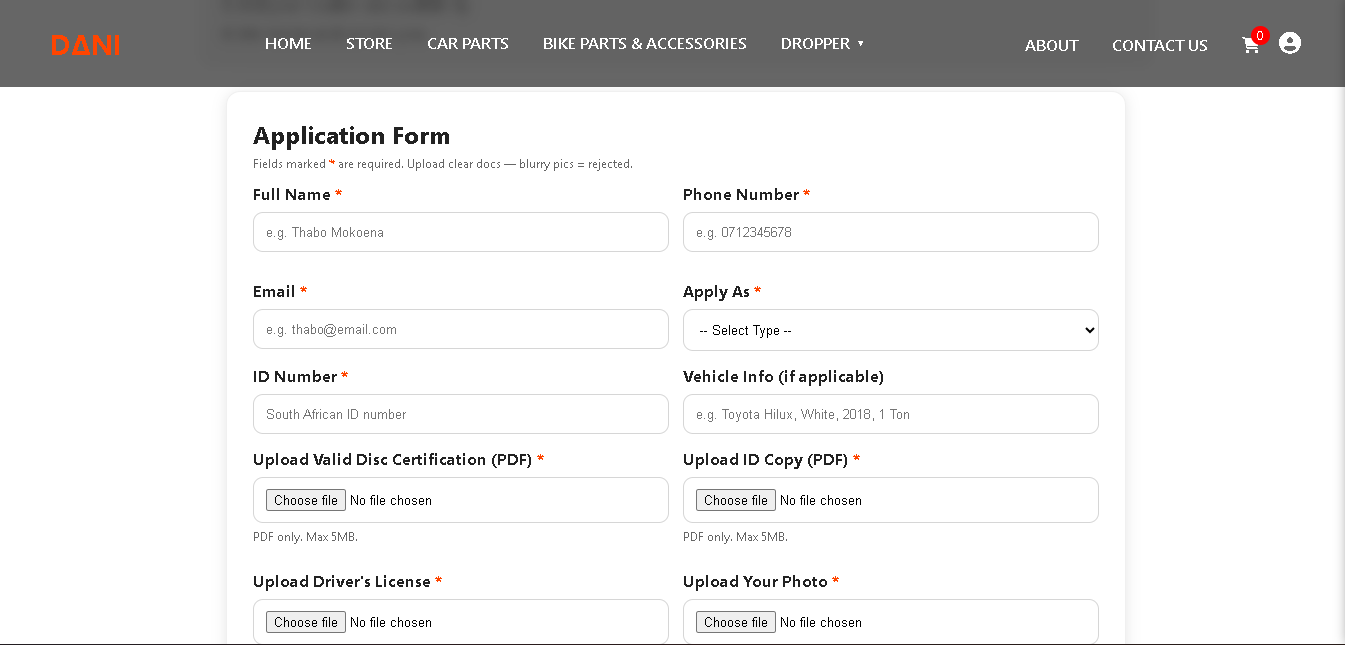The height and width of the screenshot is (645, 1345).
Task: Focus the Email input field
Action: 461,329
